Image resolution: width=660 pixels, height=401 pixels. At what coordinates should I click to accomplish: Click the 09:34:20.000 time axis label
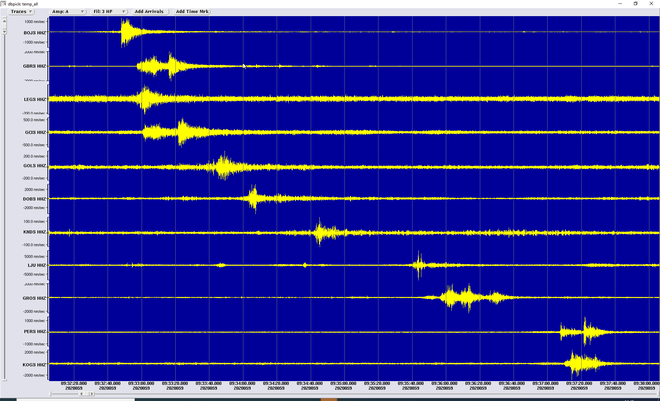click(276, 383)
